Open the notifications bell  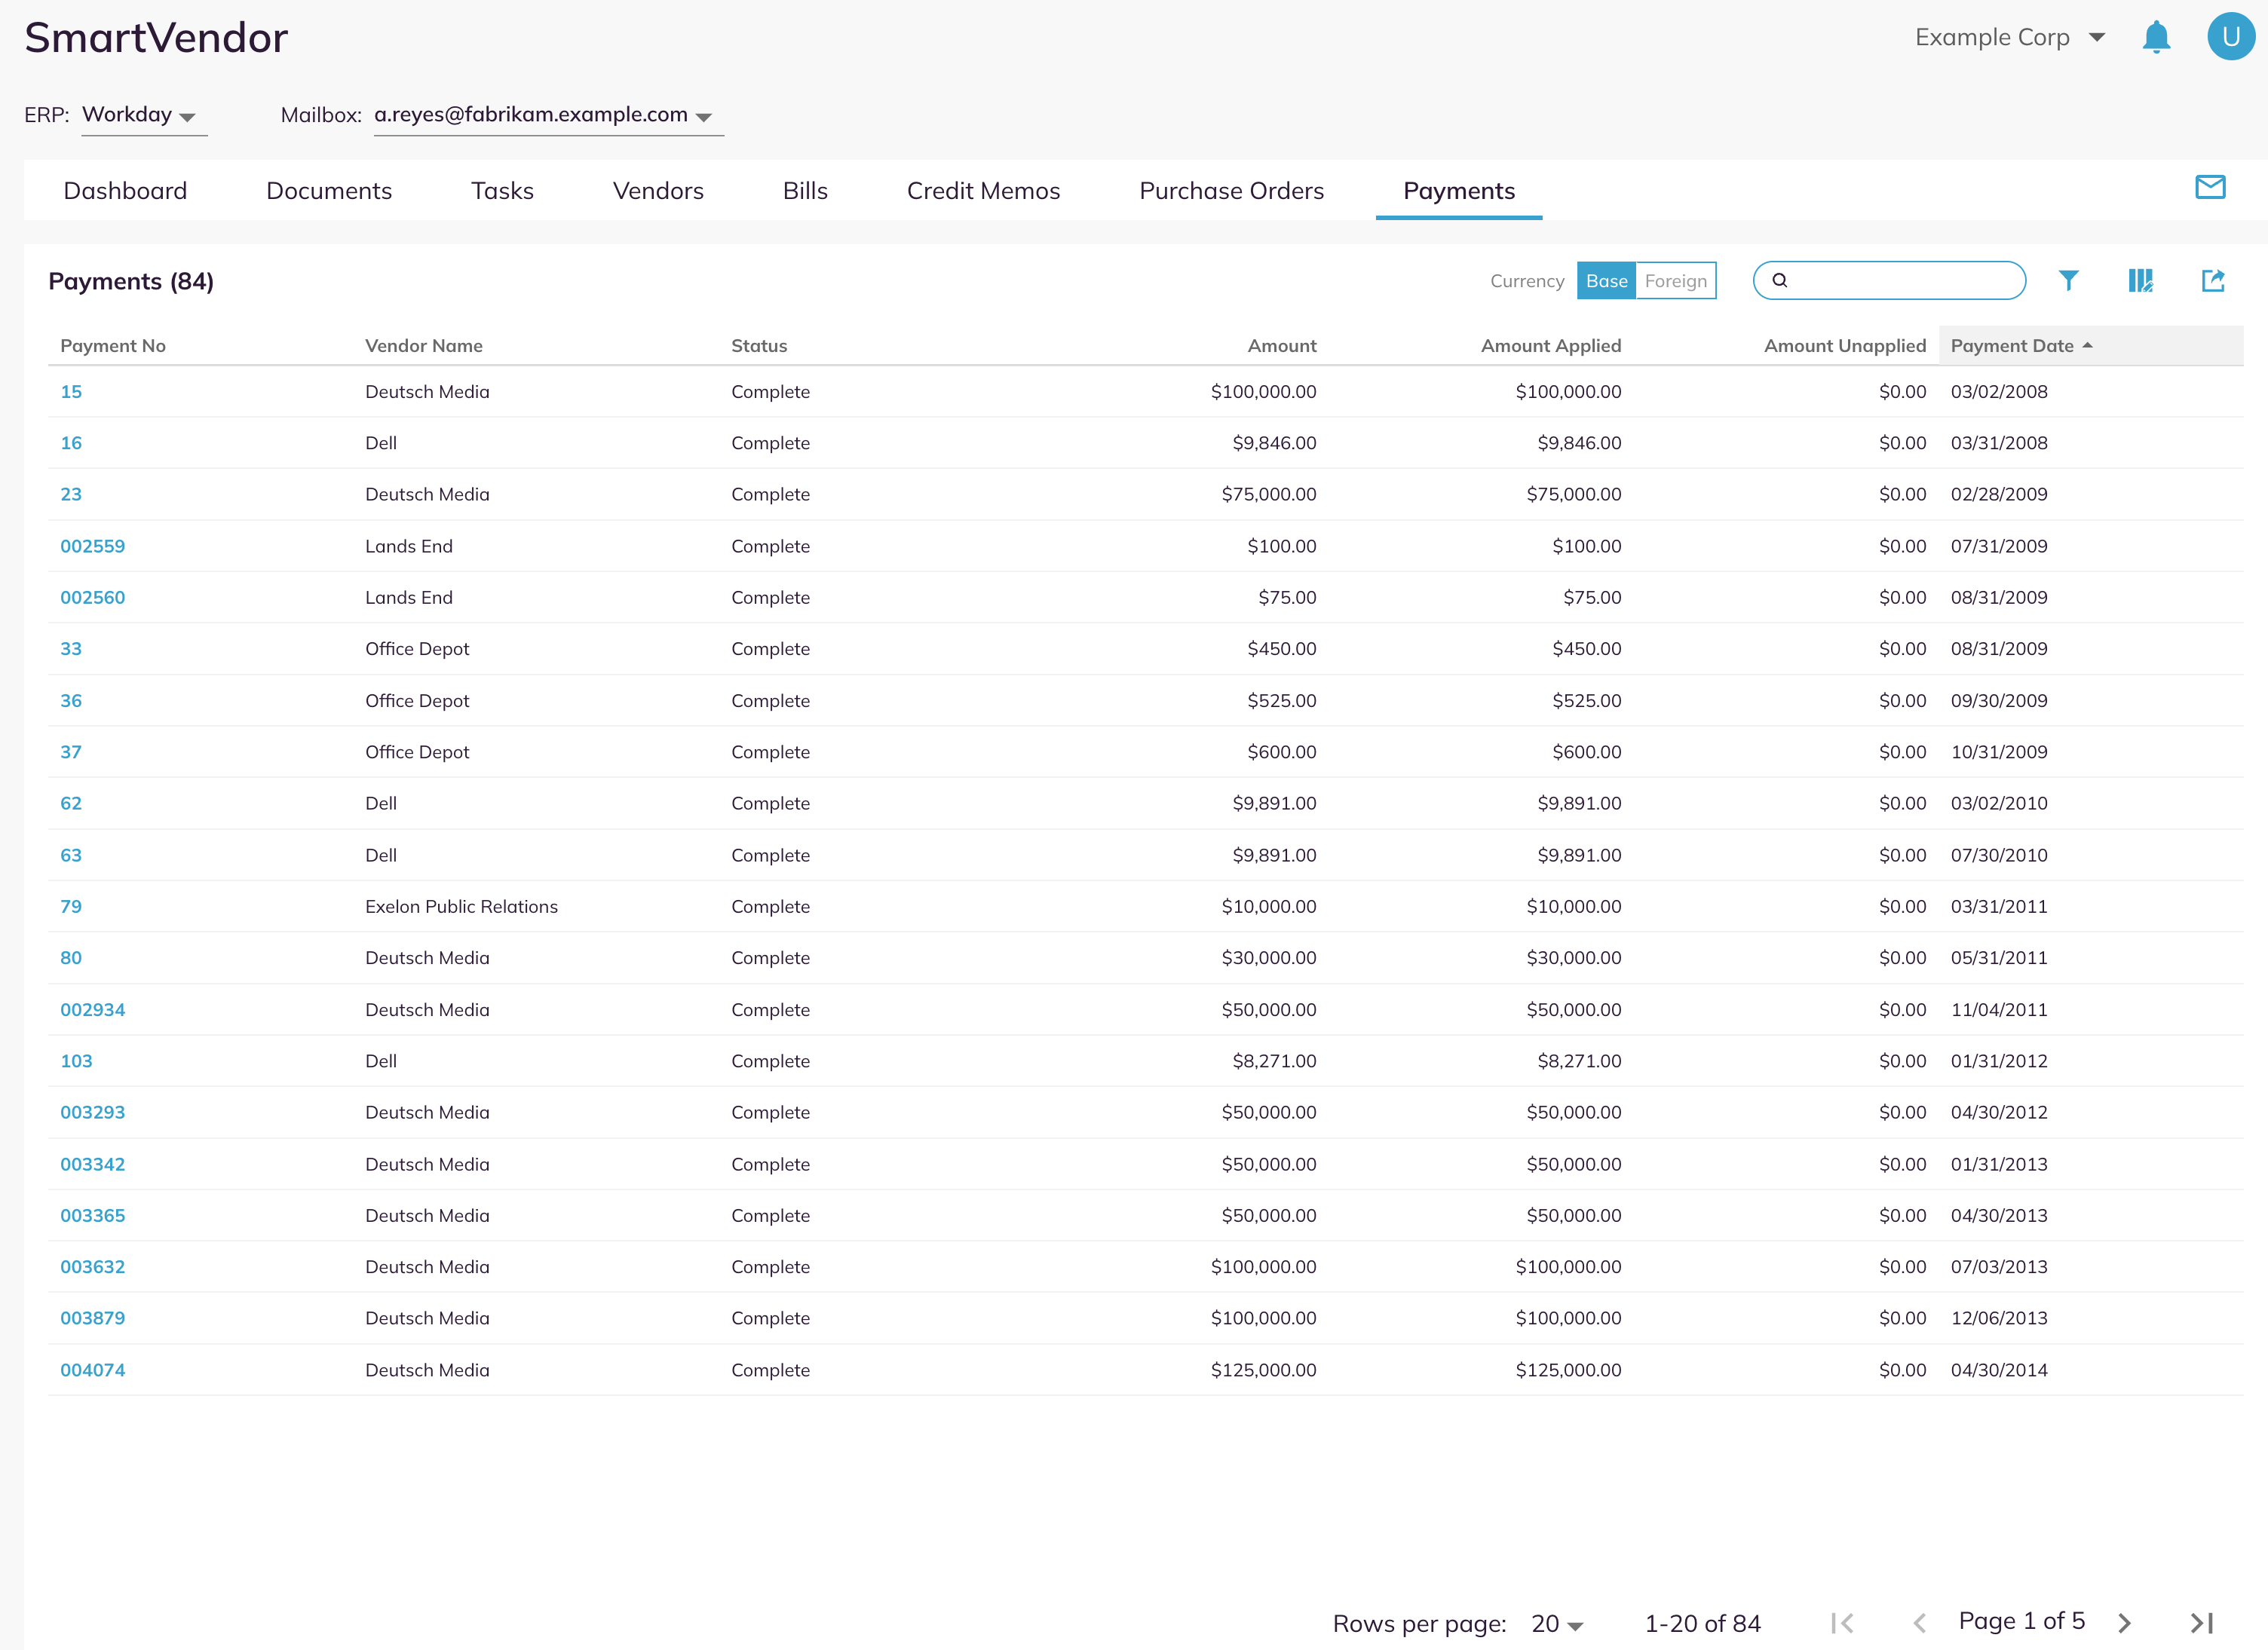pyautogui.click(x=2156, y=37)
